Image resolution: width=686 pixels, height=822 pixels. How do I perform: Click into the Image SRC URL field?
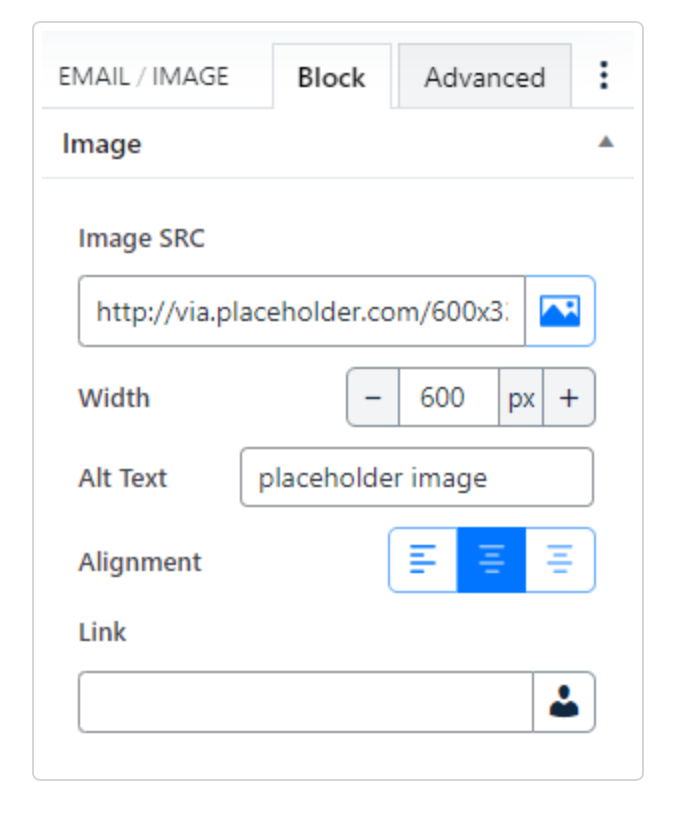click(x=301, y=311)
